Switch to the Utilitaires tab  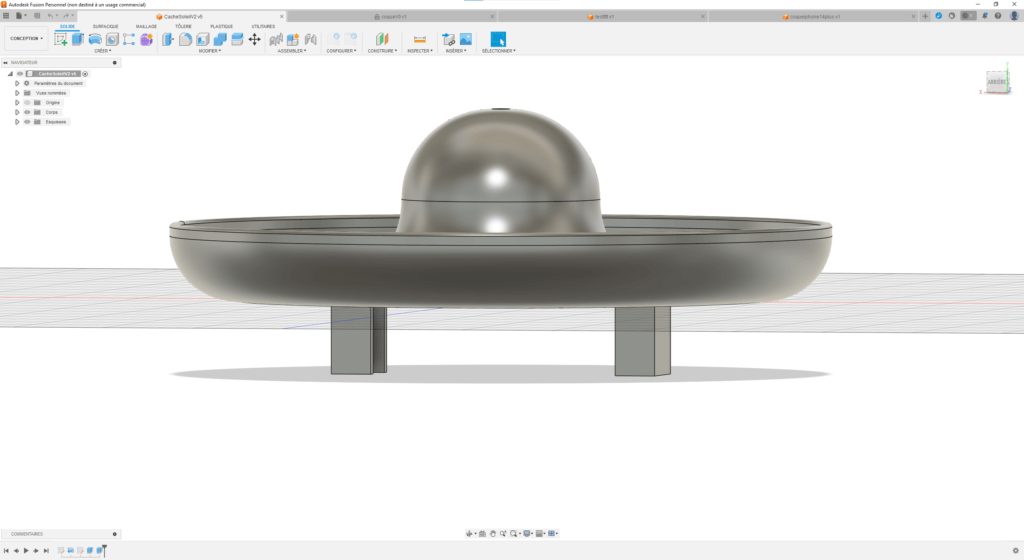point(263,27)
